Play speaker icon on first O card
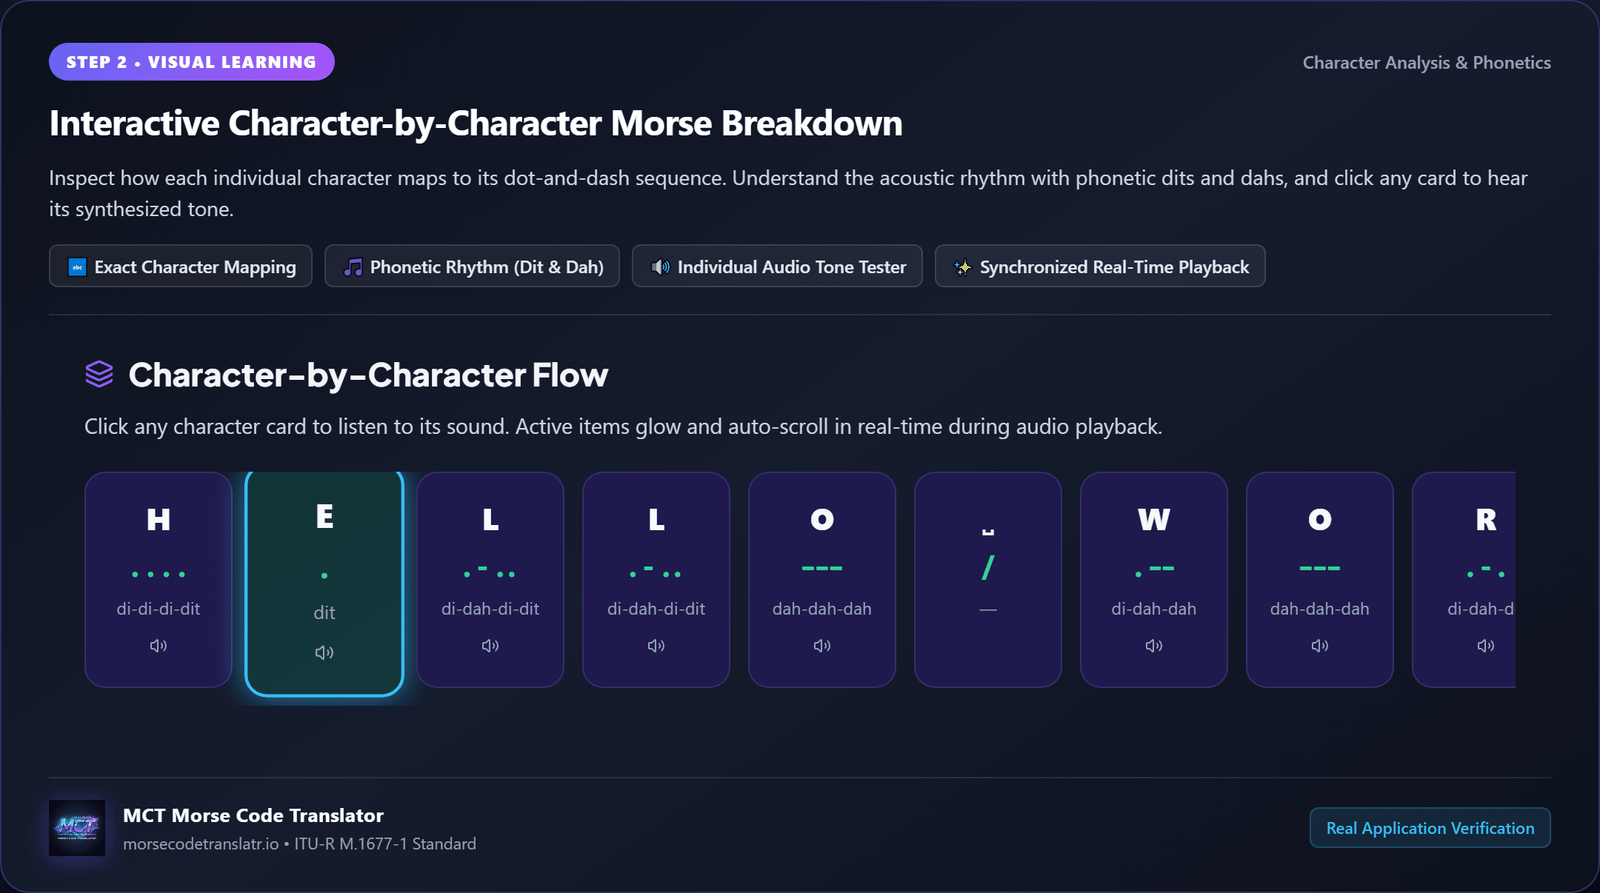1600x893 pixels. tap(822, 646)
